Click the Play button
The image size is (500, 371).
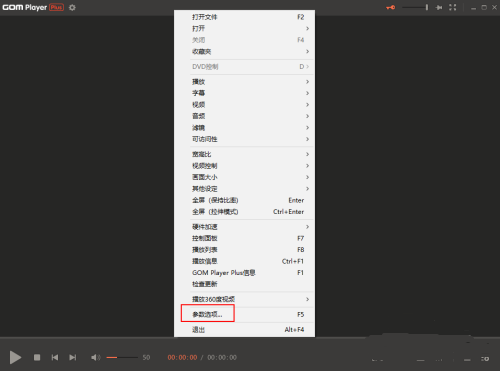coord(15,357)
